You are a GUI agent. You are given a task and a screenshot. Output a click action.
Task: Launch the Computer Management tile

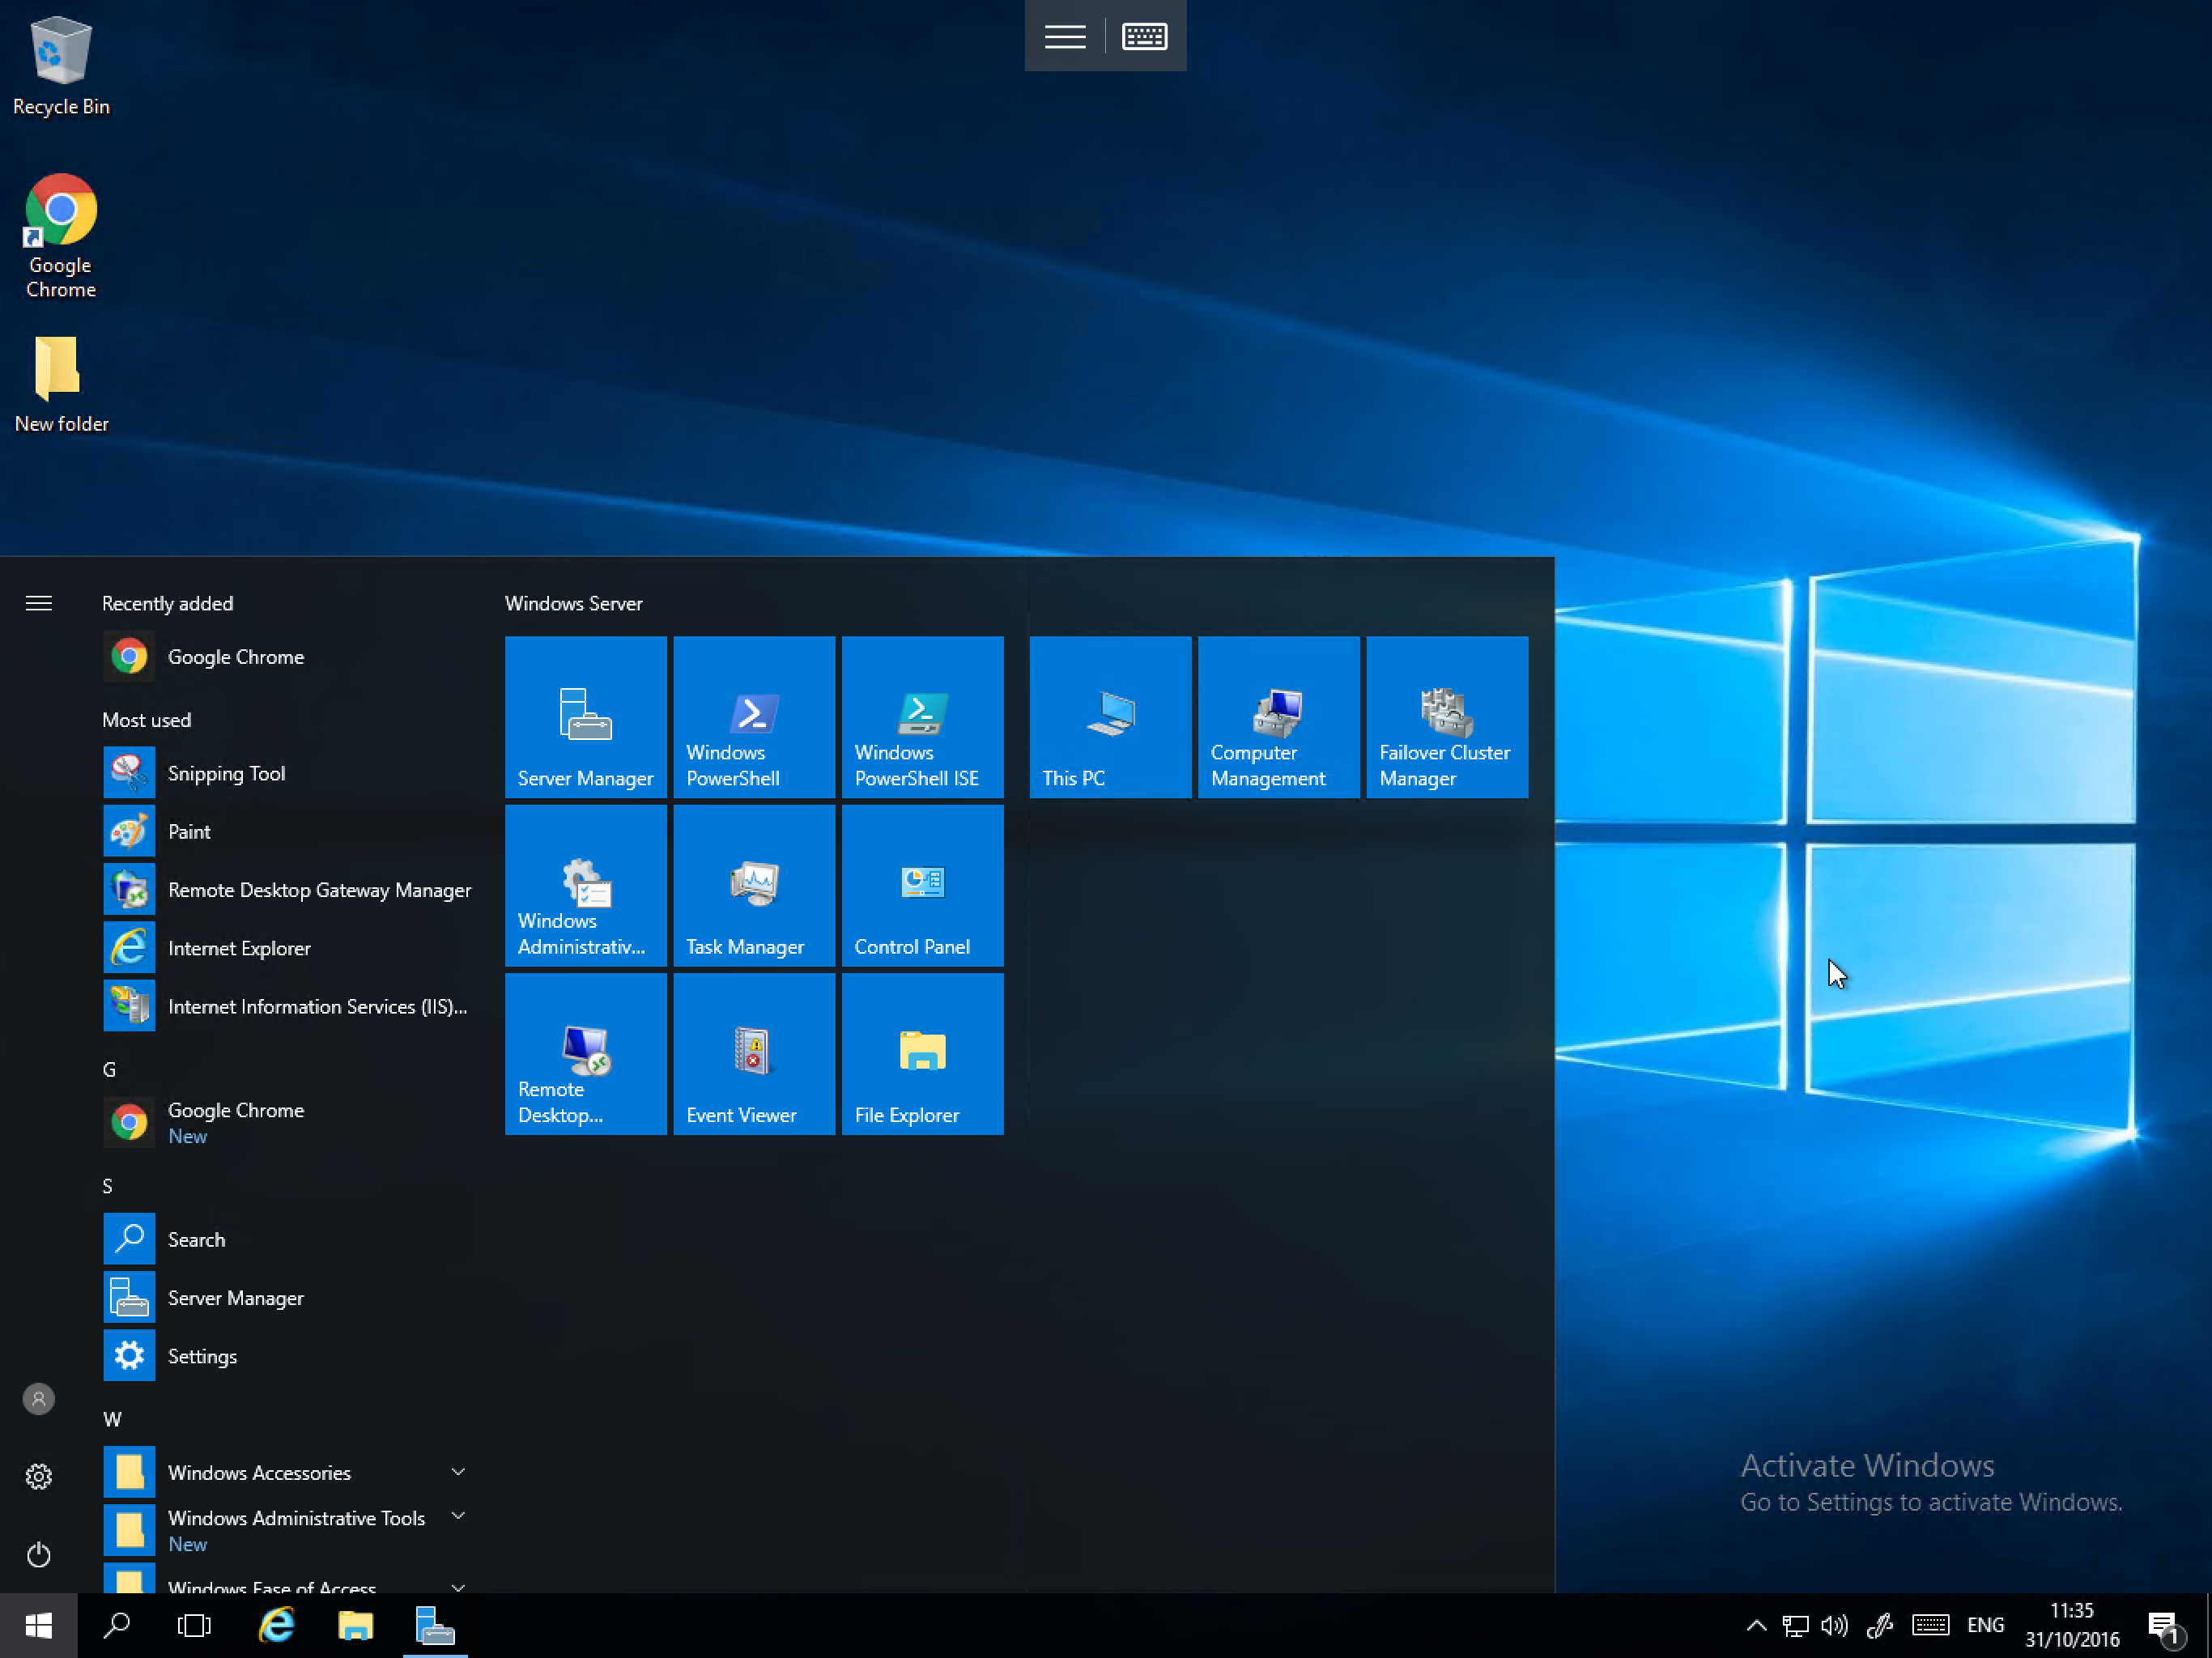point(1278,717)
